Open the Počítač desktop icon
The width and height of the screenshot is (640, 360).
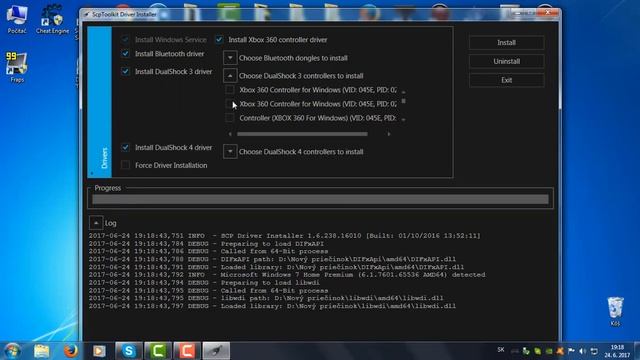(x=17, y=19)
